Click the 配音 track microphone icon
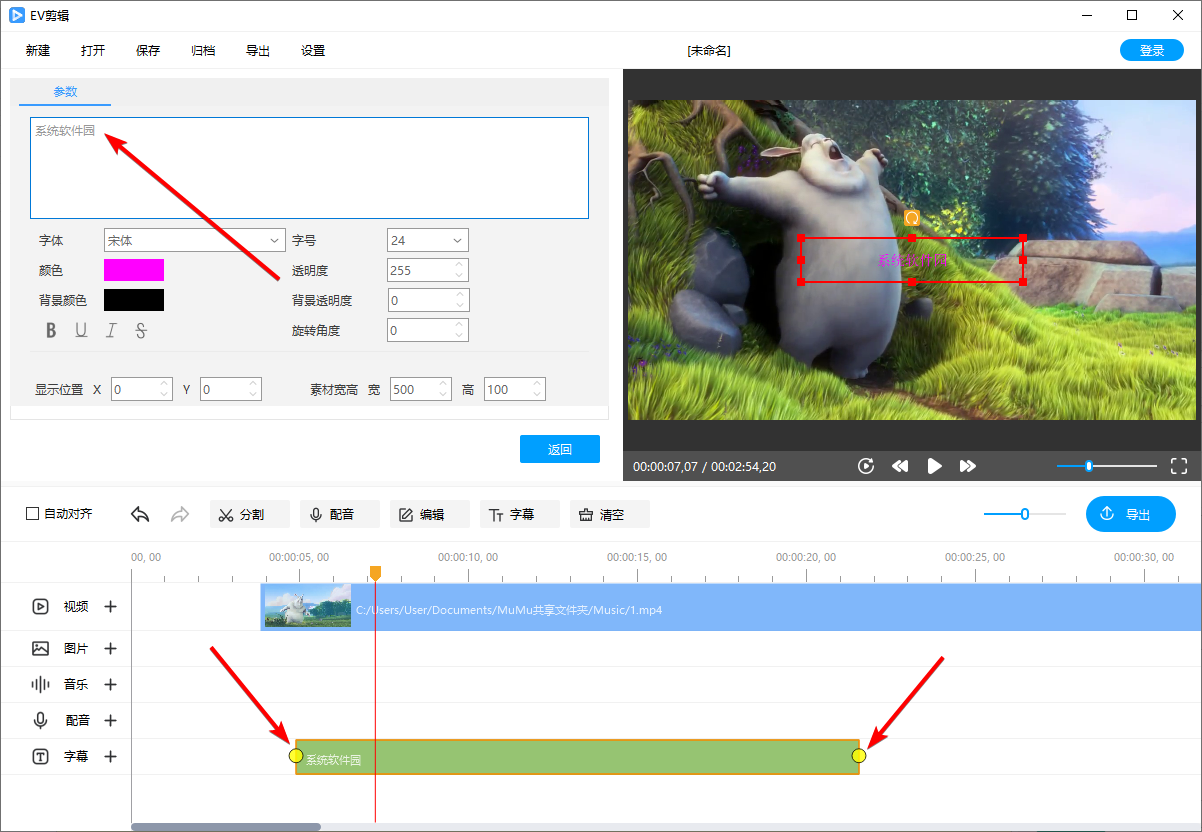 [x=40, y=720]
